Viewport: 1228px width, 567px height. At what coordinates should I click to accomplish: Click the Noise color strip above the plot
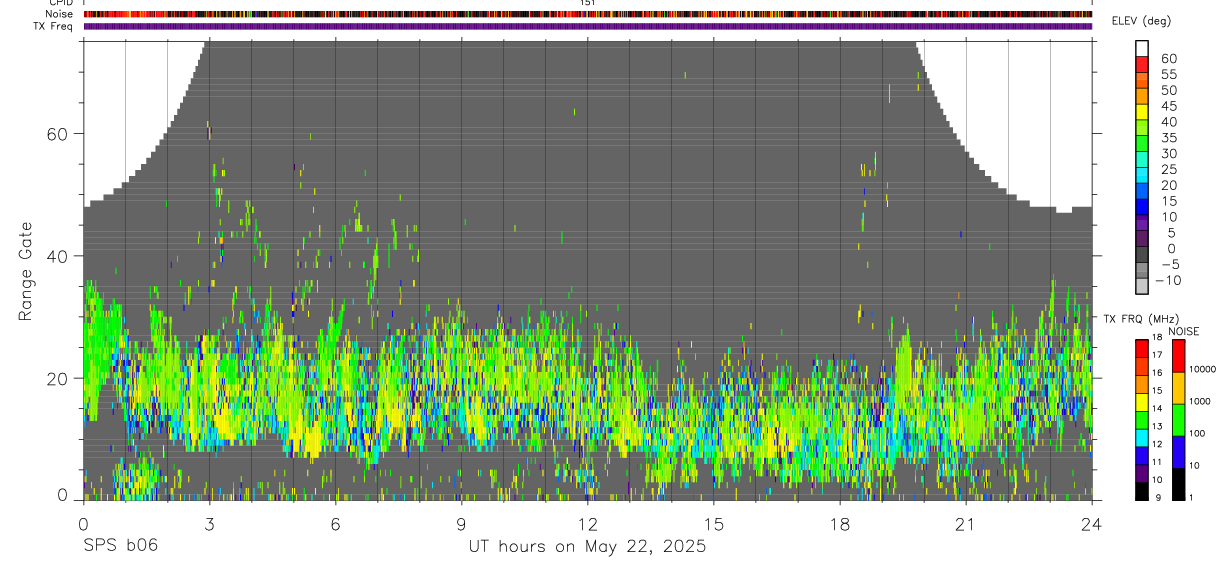[588, 14]
